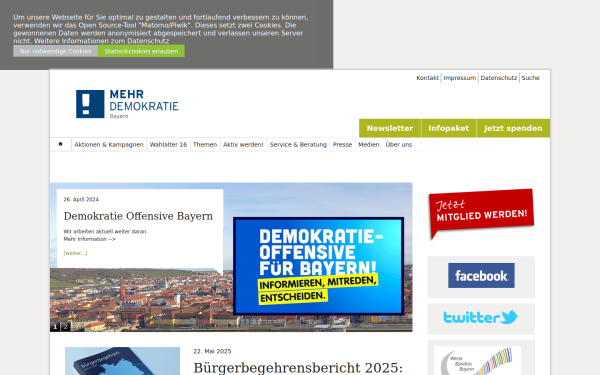
Task: Open the Mehr Demokratie Bayern logo
Action: (x=127, y=104)
